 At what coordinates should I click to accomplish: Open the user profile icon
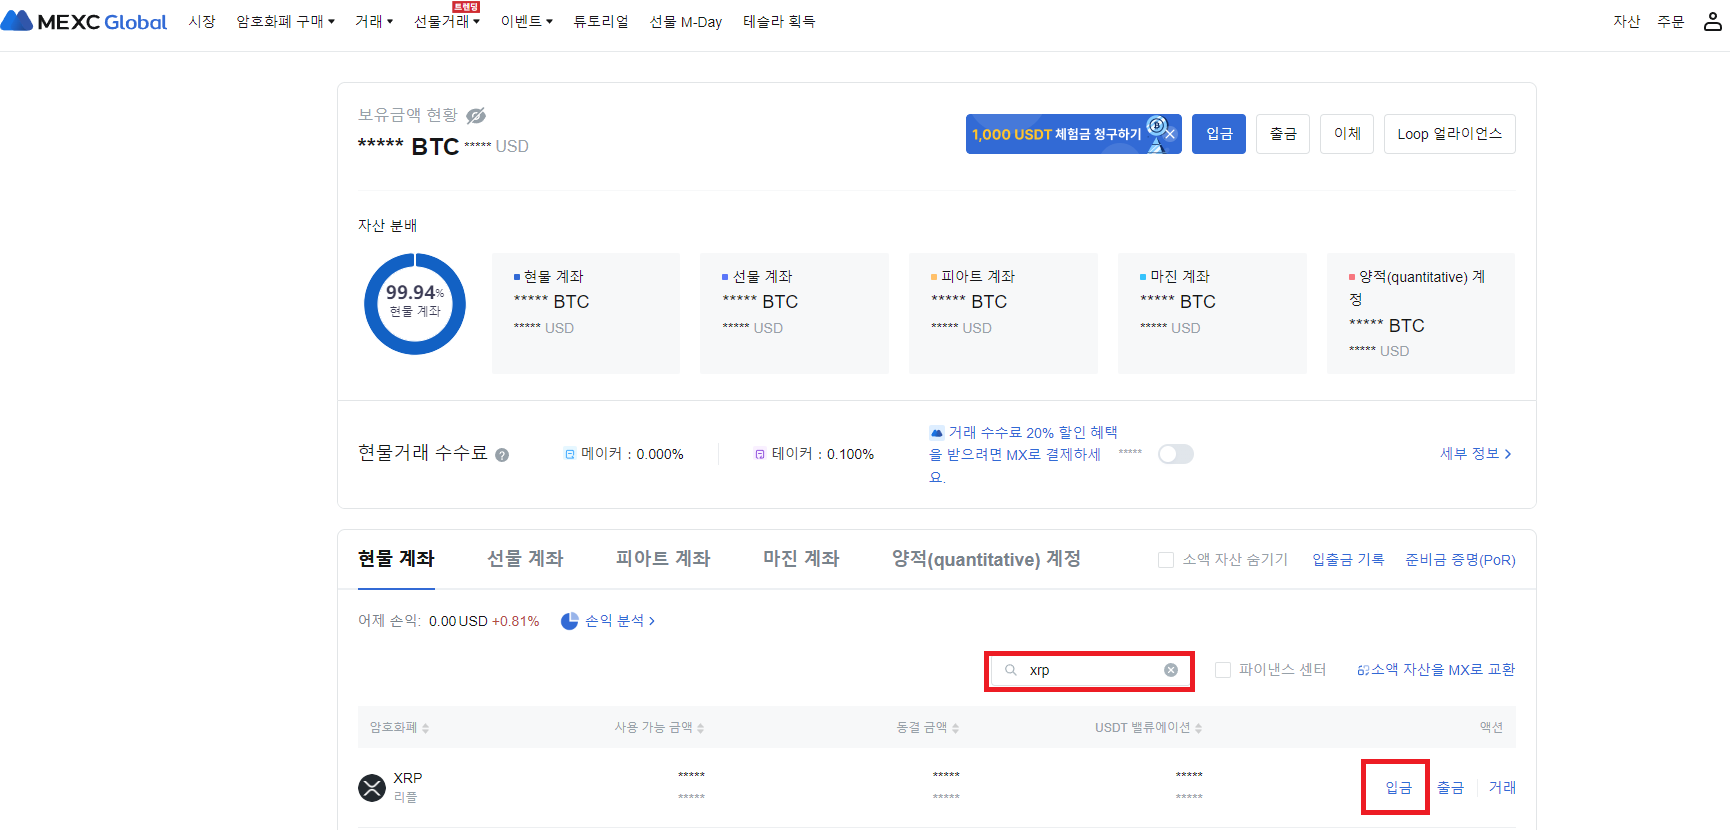tap(1713, 21)
